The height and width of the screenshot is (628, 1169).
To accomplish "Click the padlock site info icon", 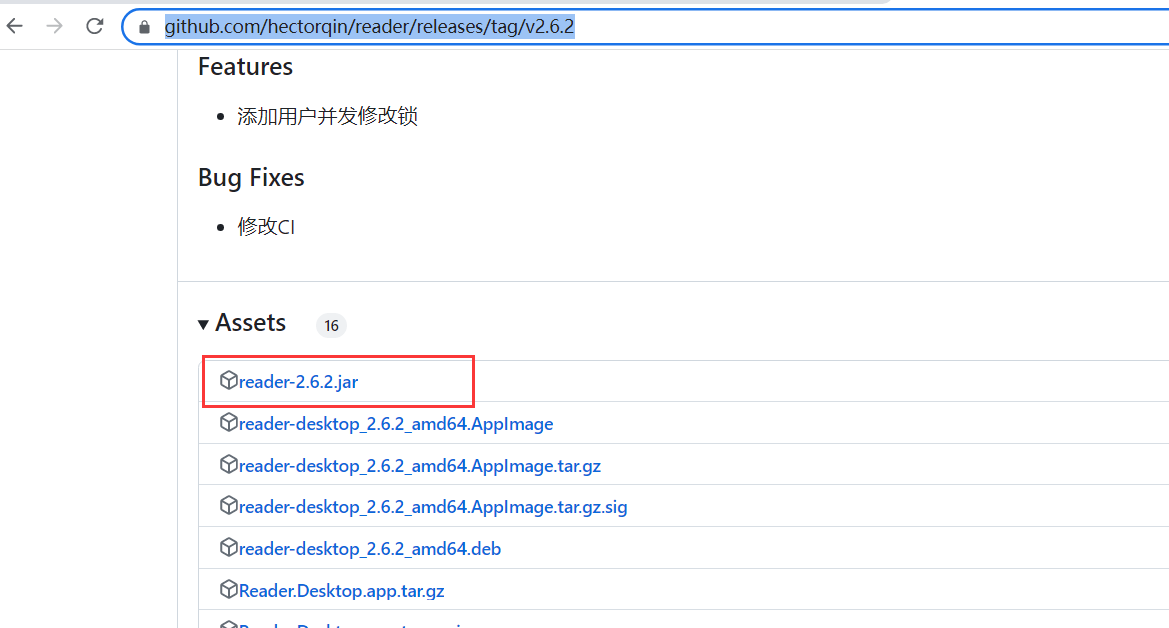I will pyautogui.click(x=145, y=27).
